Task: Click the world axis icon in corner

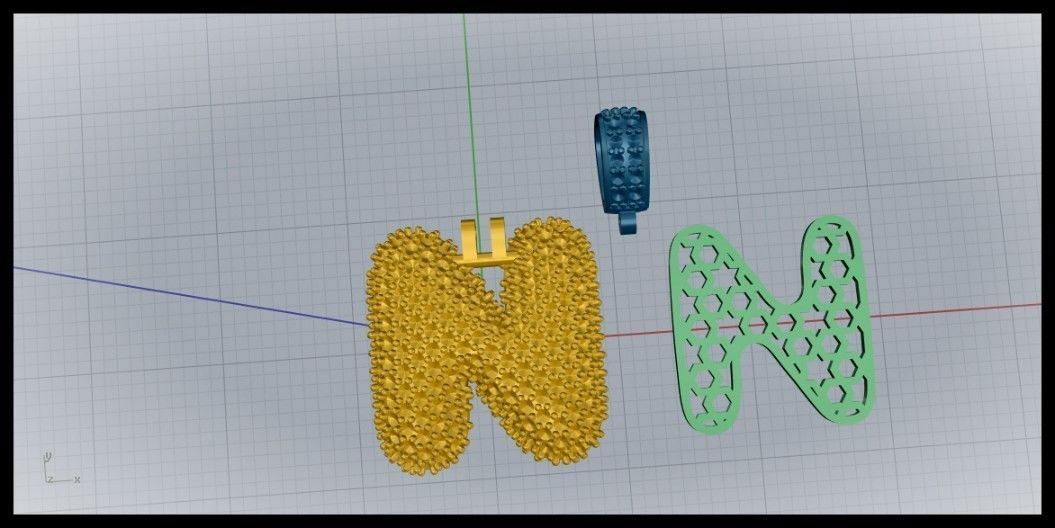Action: pos(61,469)
